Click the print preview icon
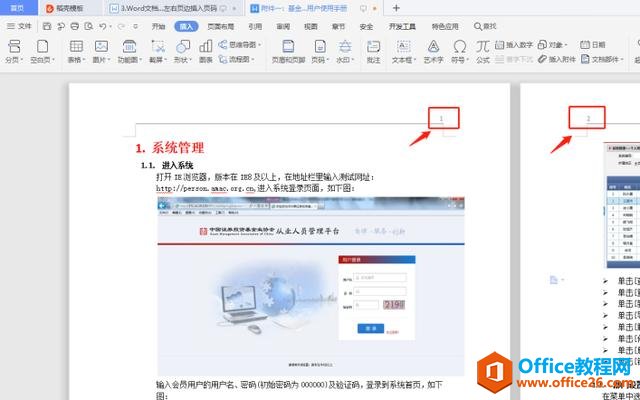640x400 pixels. pyautogui.click(x=88, y=26)
